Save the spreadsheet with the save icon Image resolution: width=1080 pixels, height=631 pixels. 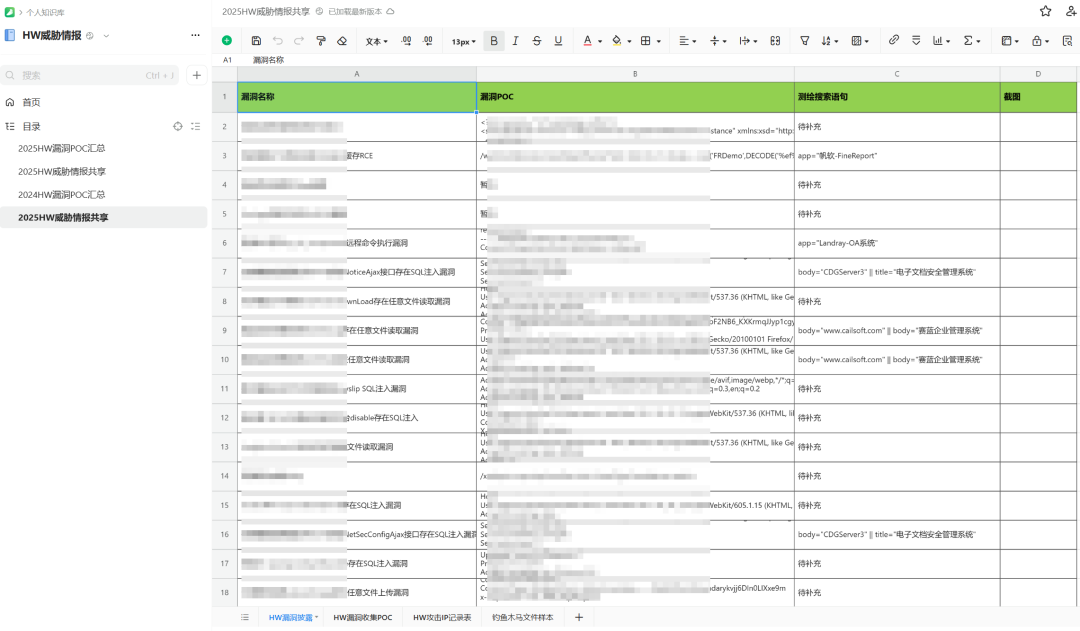[256, 41]
